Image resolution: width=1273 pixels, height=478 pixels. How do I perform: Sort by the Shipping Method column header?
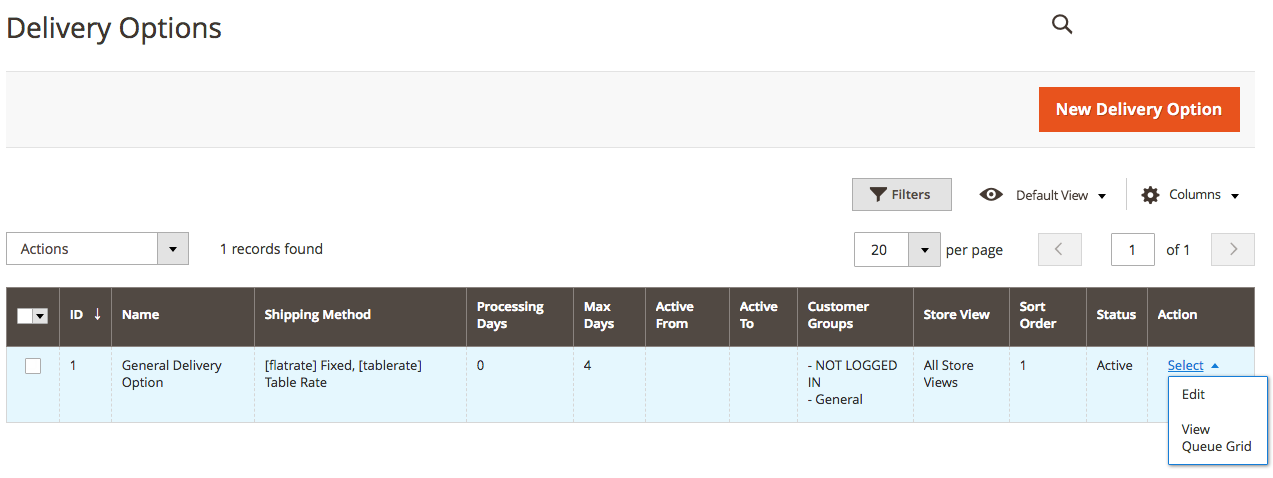[317, 314]
